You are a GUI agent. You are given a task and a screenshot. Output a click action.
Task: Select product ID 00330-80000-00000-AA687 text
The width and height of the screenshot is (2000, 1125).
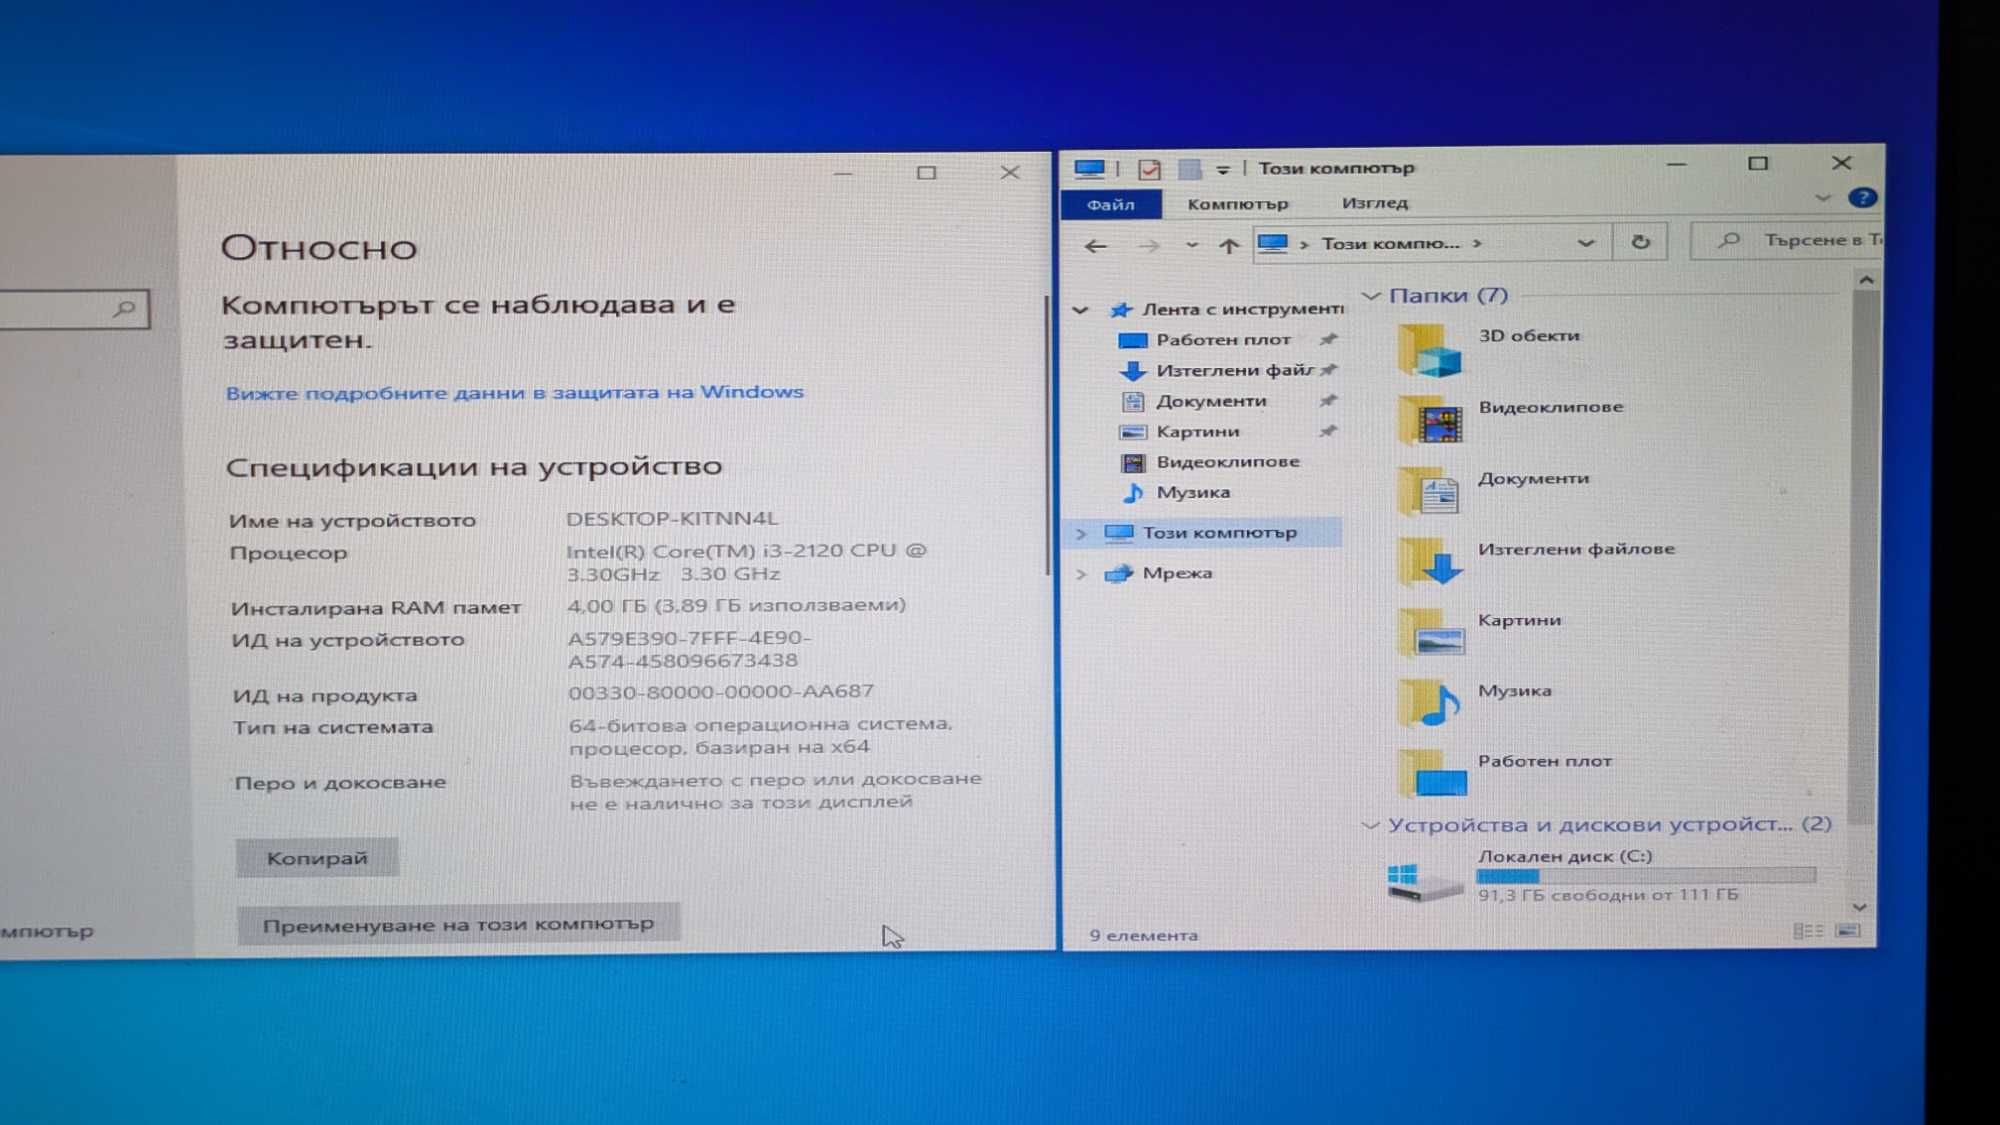[x=721, y=691]
